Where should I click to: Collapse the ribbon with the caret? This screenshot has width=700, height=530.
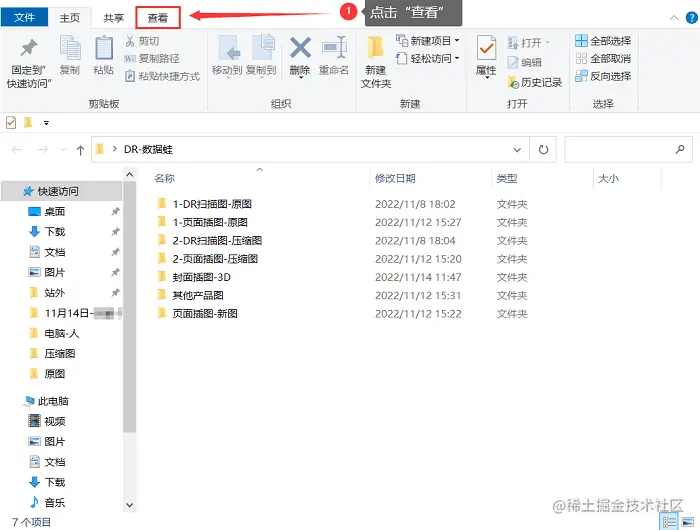tap(674, 18)
